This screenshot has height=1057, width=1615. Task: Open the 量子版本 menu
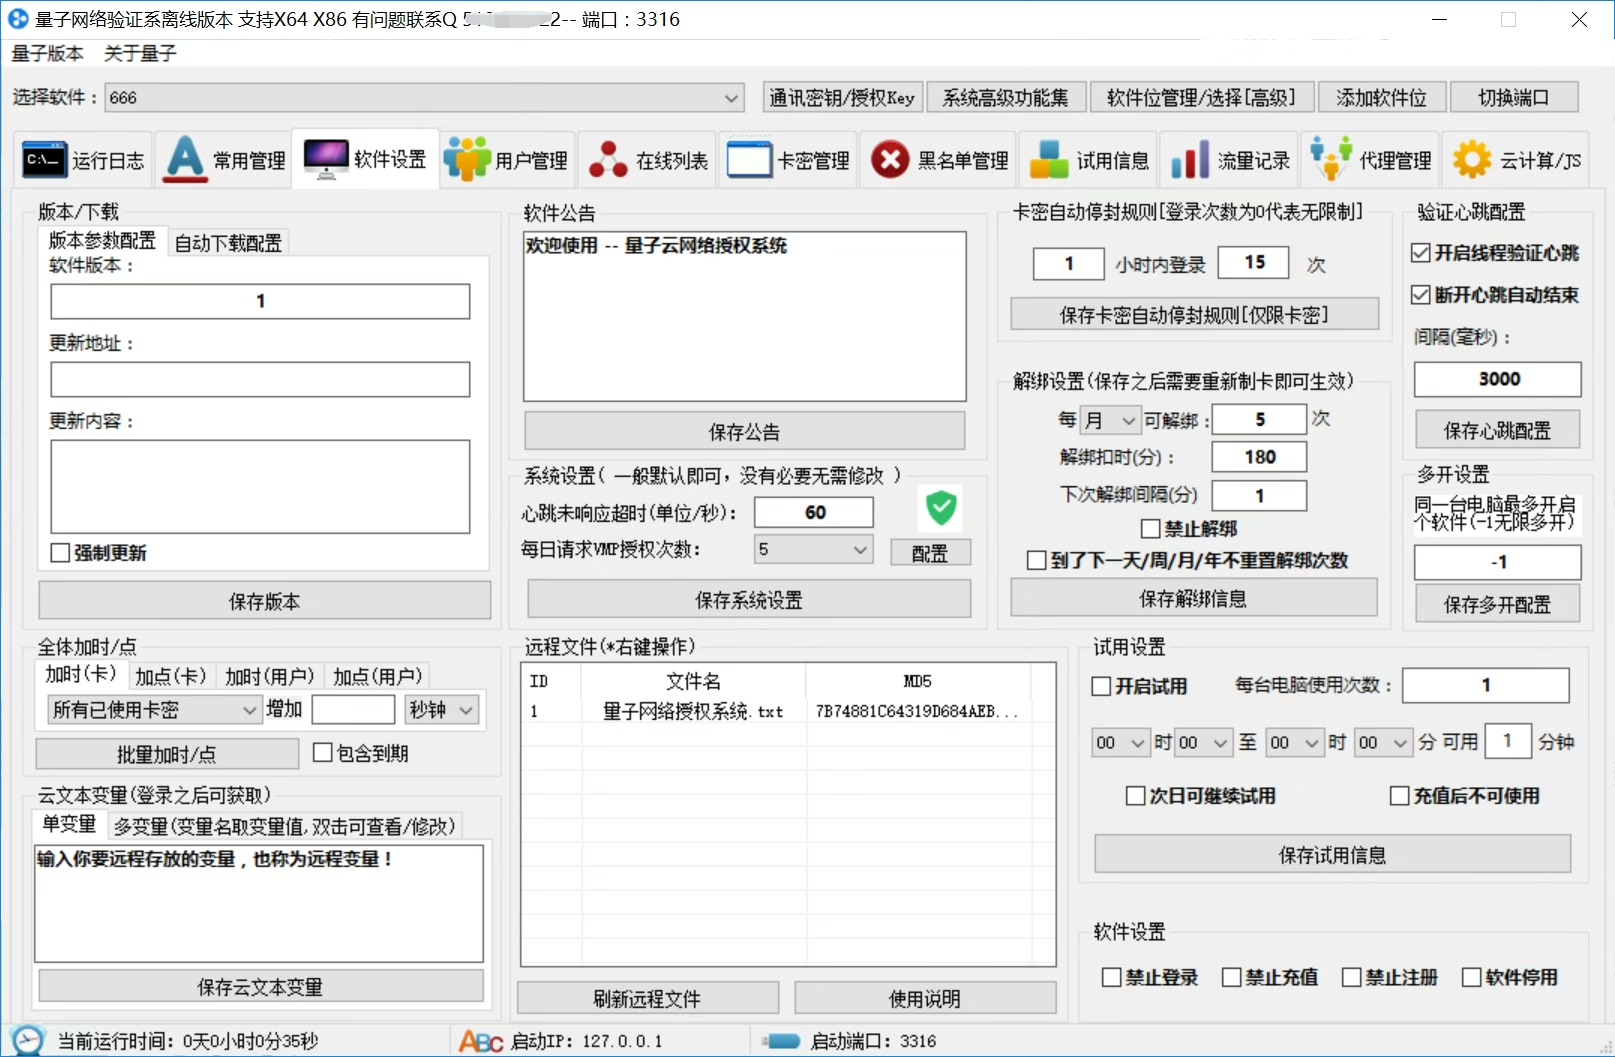[x=47, y=54]
